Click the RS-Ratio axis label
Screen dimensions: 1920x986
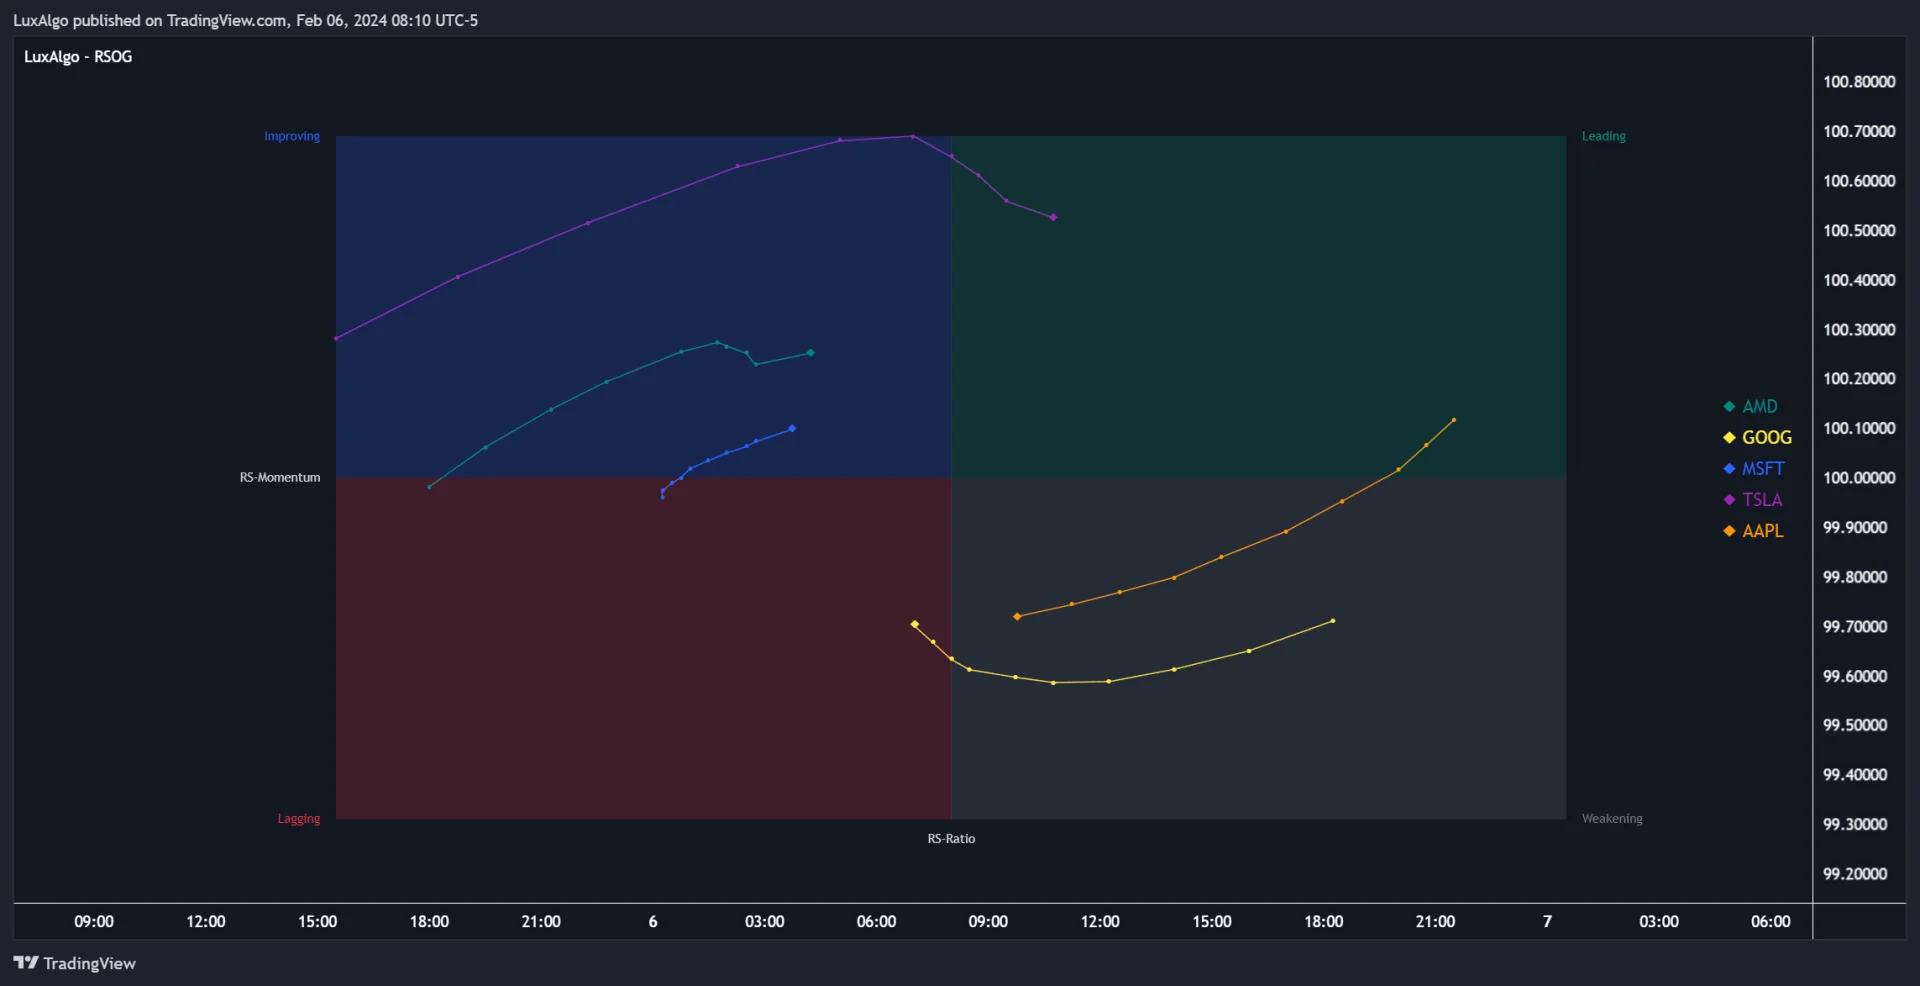tap(951, 838)
